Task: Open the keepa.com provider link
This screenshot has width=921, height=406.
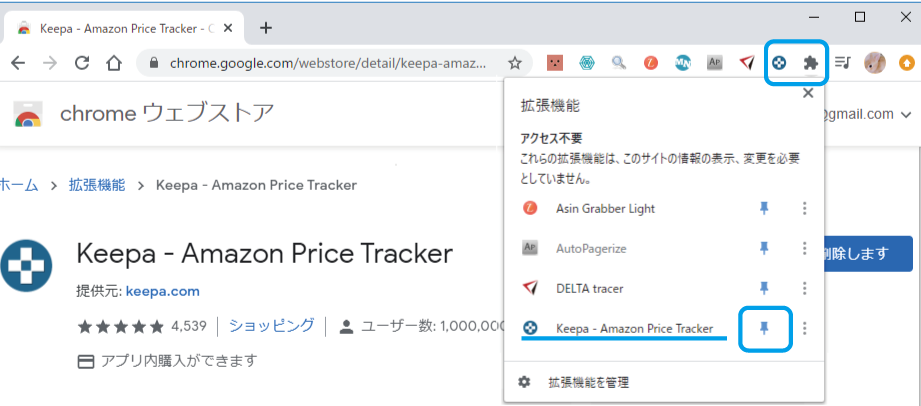Action: 162,292
